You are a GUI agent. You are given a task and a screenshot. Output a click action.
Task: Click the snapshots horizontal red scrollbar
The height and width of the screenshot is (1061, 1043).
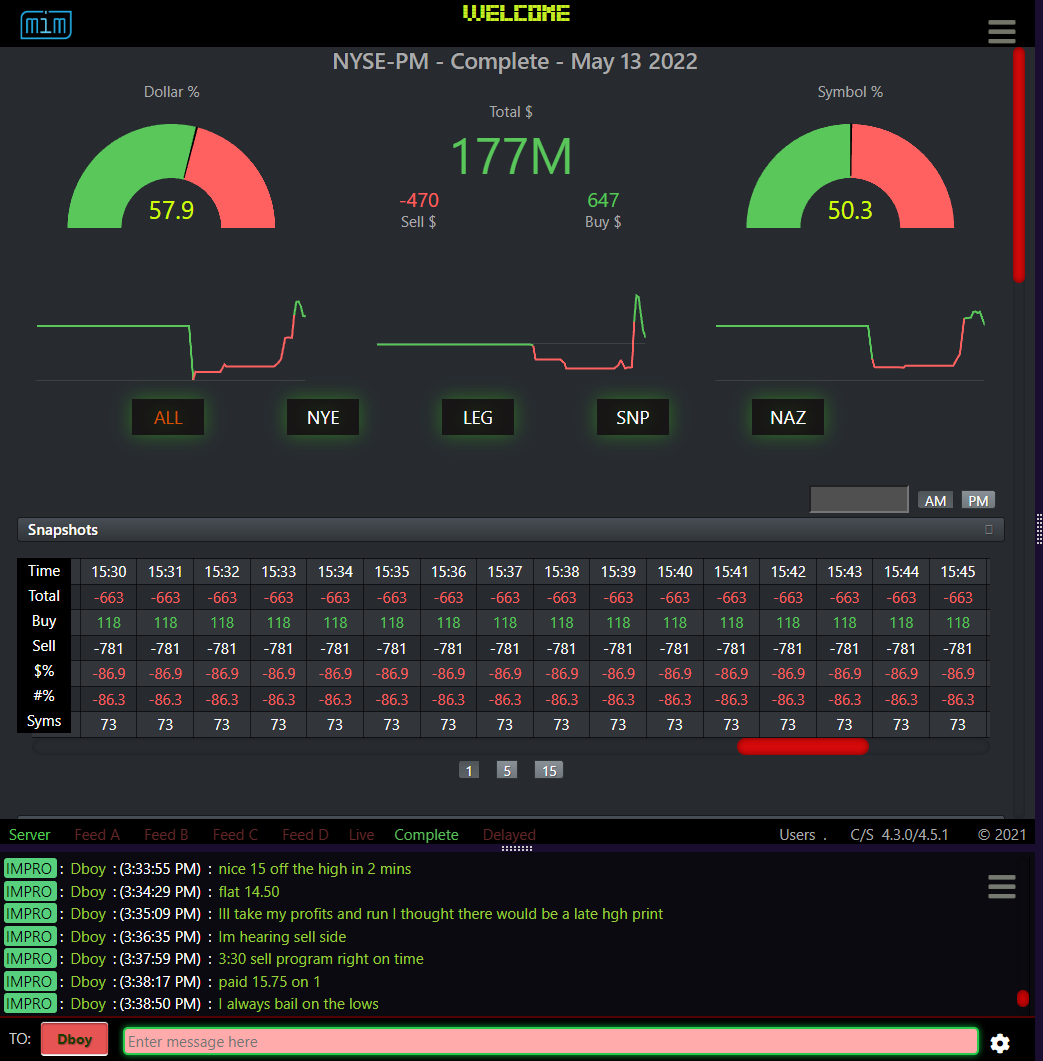tap(802, 746)
